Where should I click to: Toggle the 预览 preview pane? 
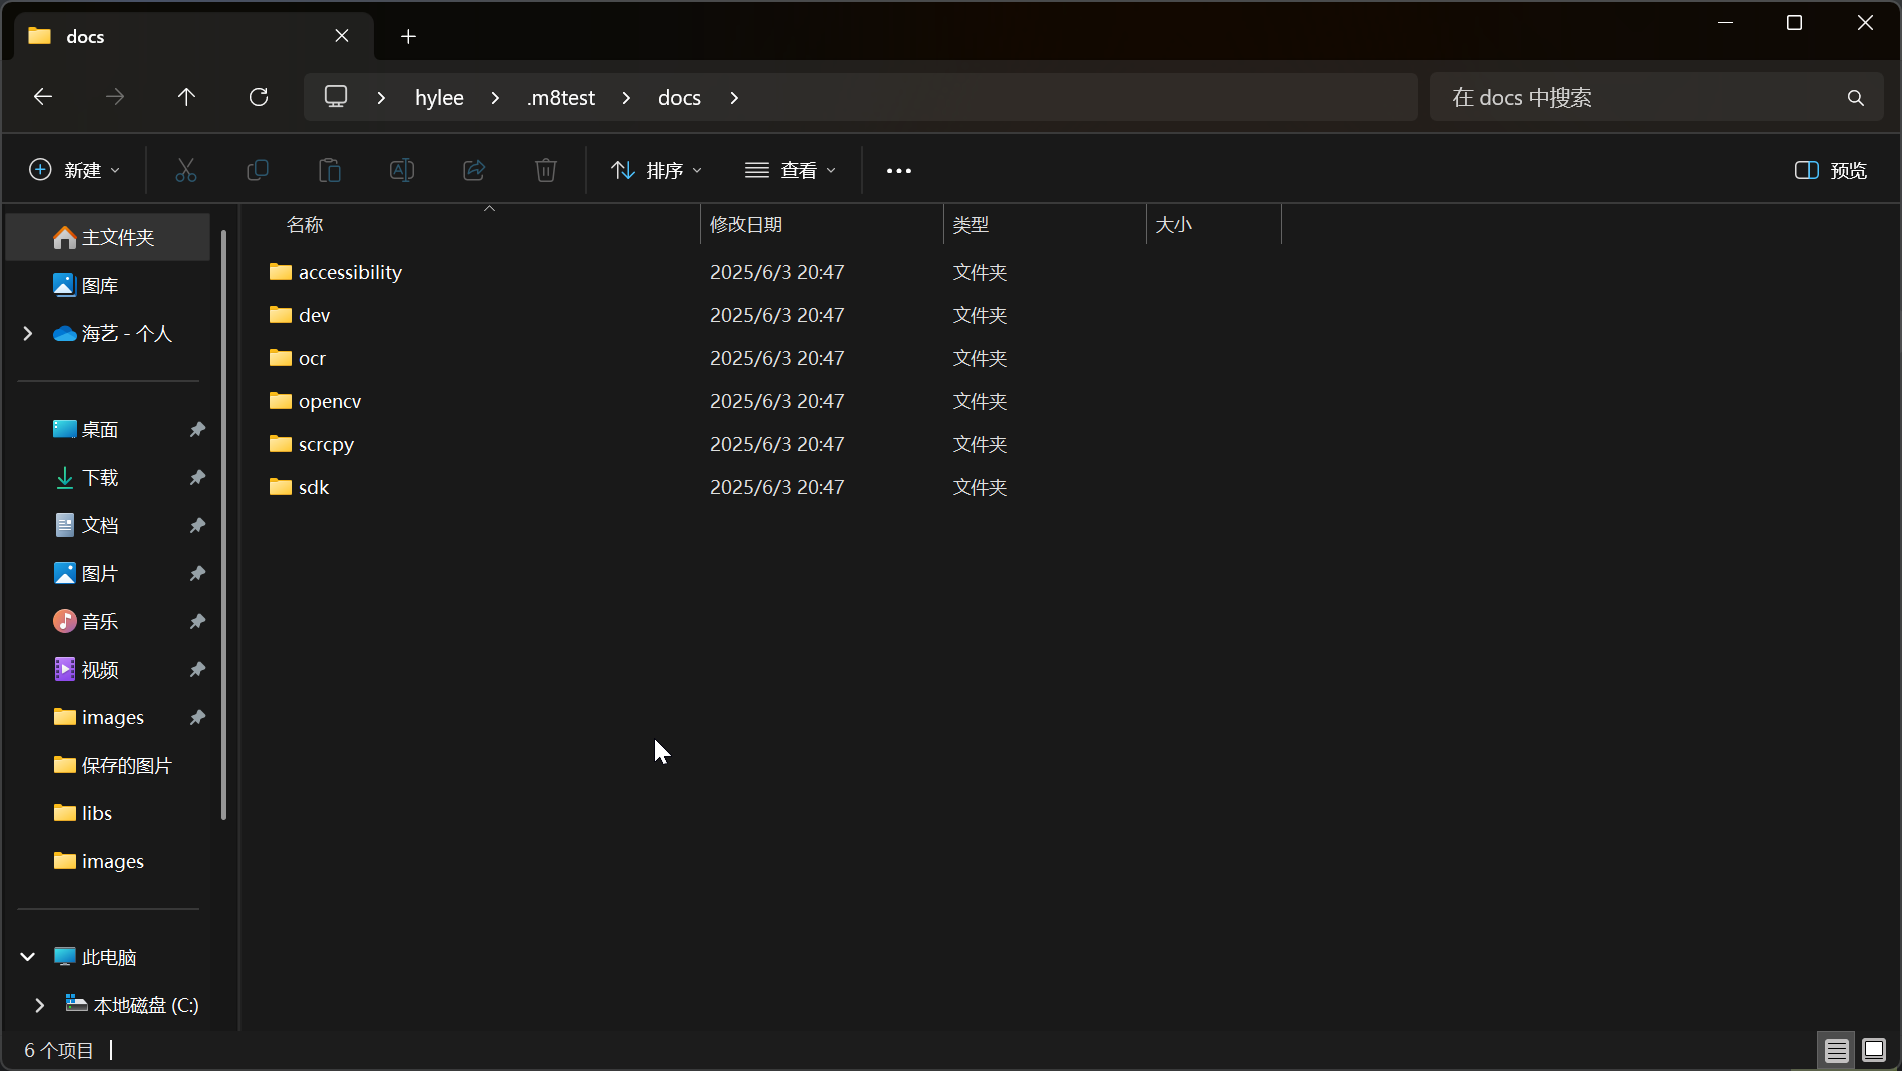click(x=1831, y=170)
